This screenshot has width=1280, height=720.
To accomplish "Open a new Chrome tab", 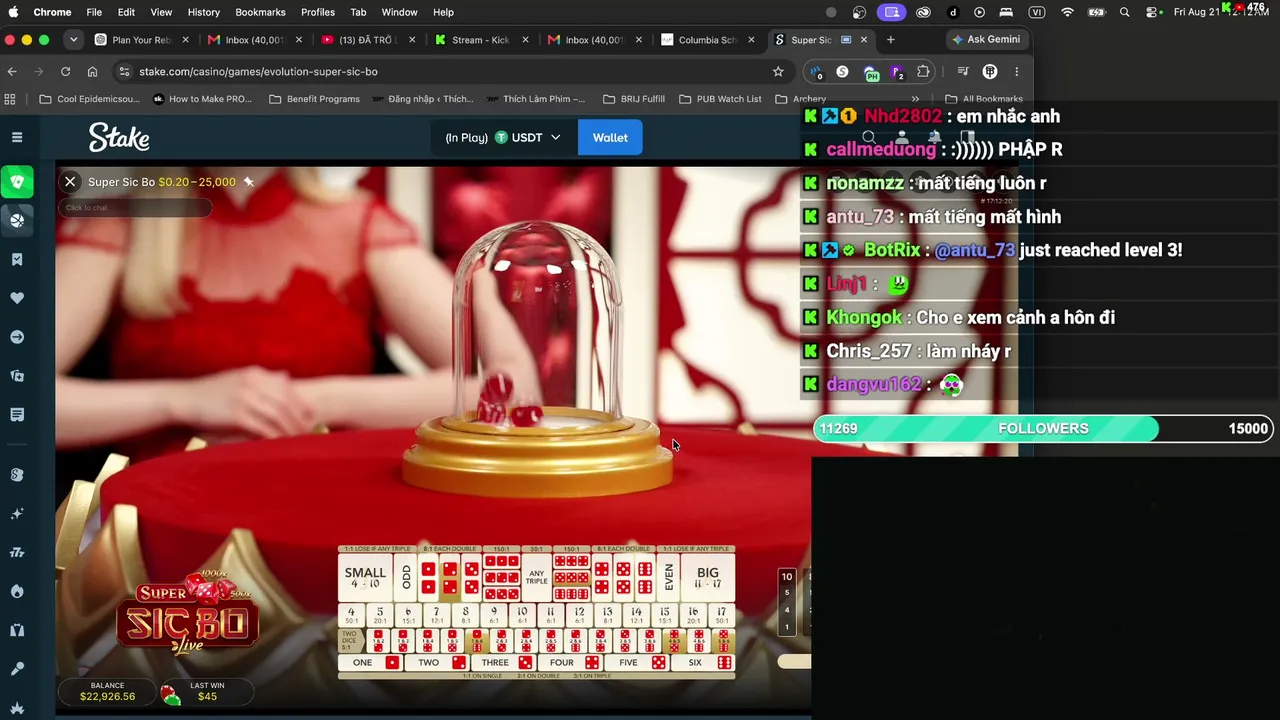I will tap(891, 40).
